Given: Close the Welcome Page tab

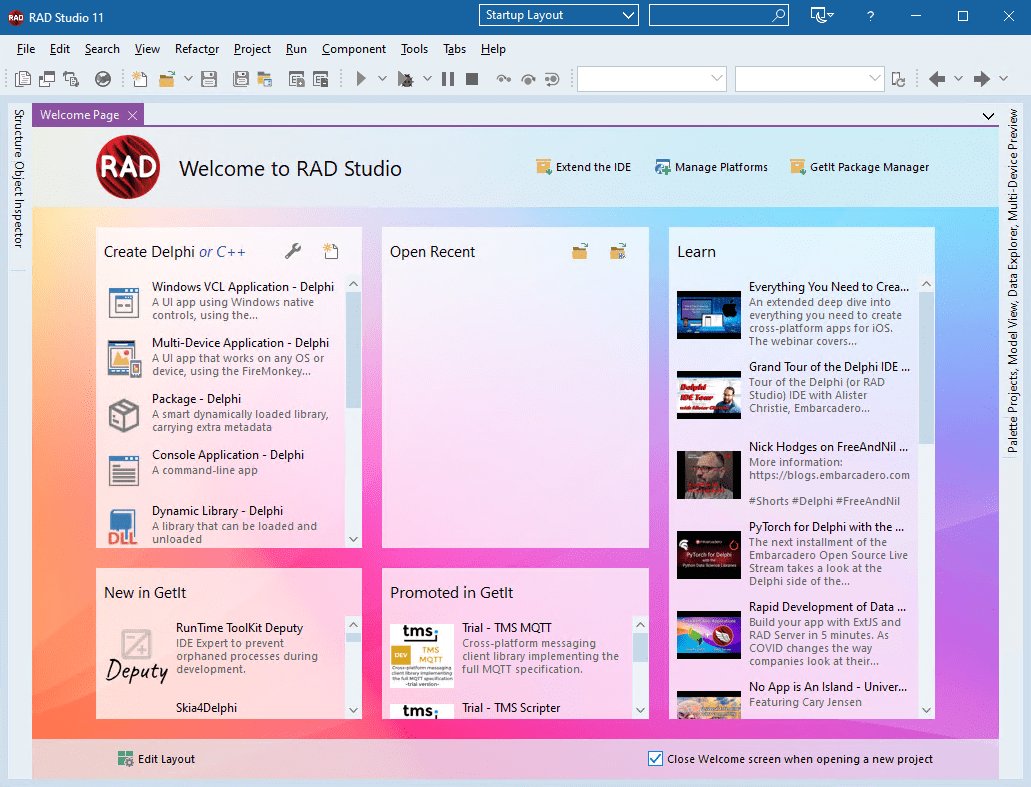Looking at the screenshot, I should tap(133, 116).
